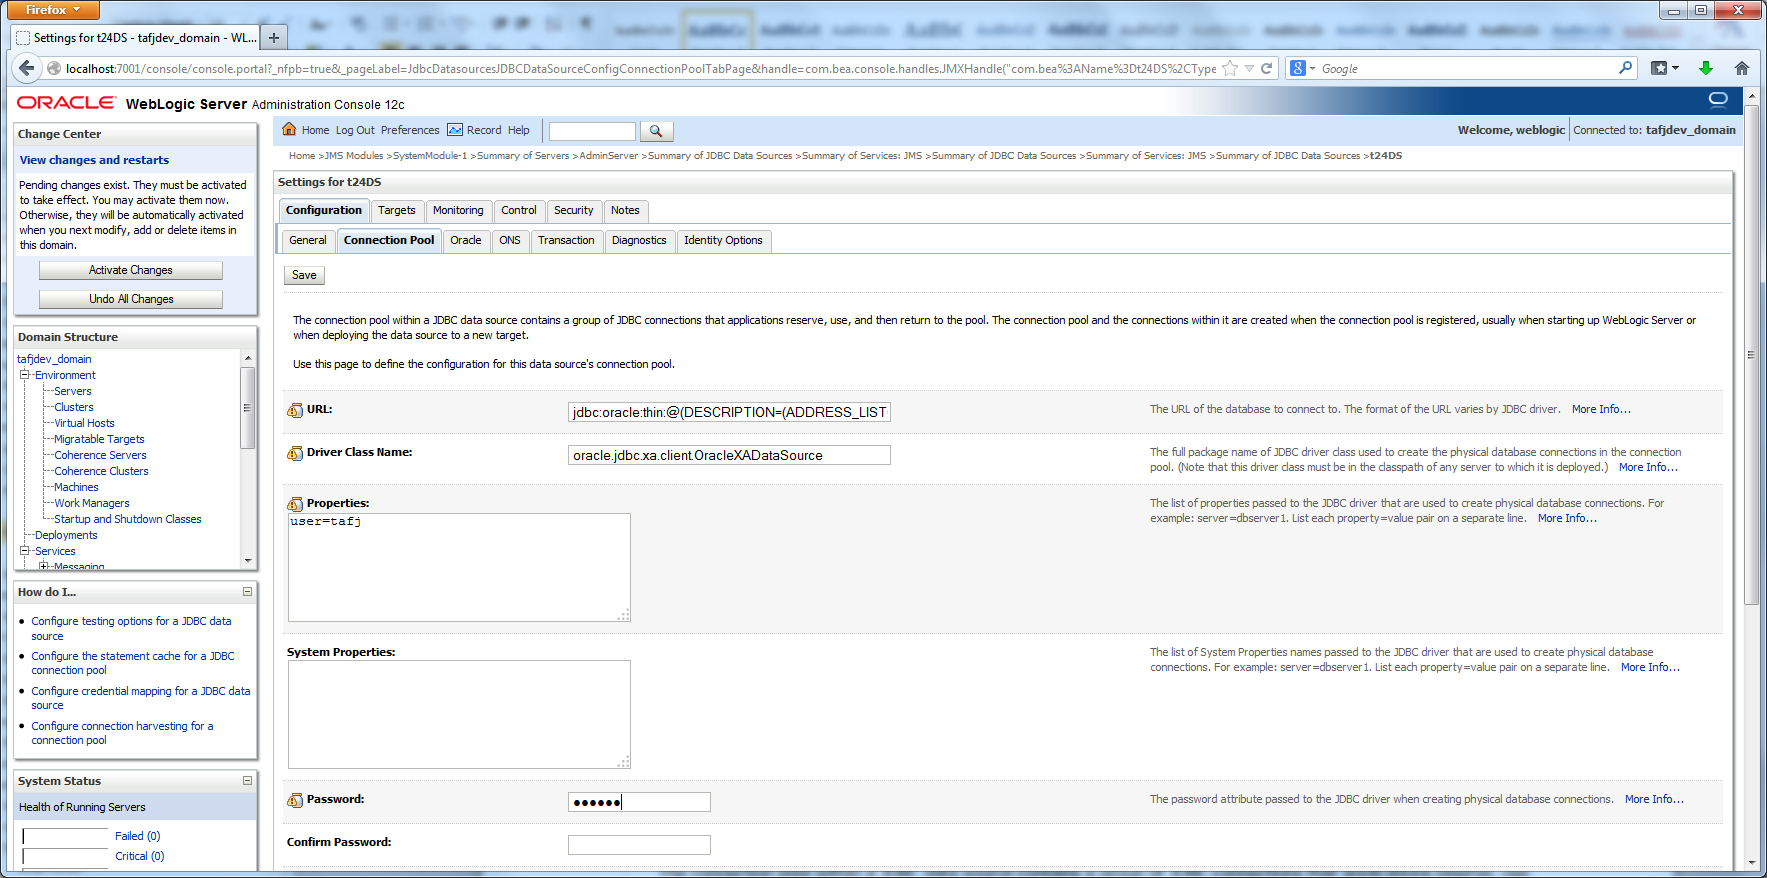
Task: Click the search magnifier button
Action: point(656,131)
